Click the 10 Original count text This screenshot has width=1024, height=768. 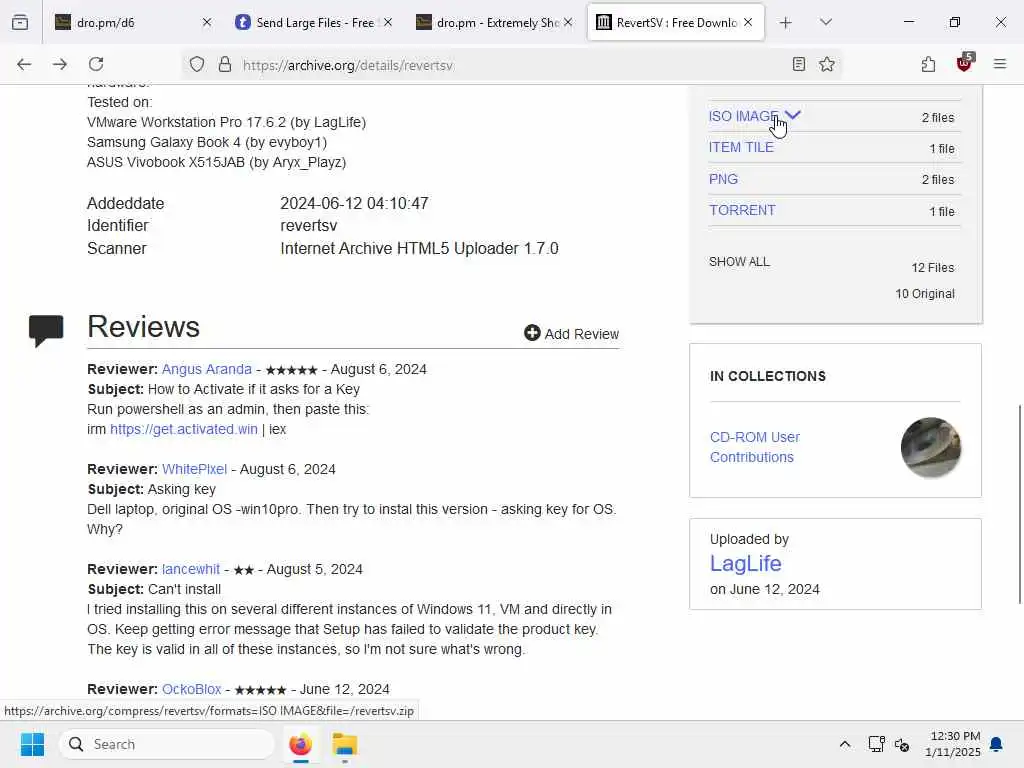coord(925,294)
